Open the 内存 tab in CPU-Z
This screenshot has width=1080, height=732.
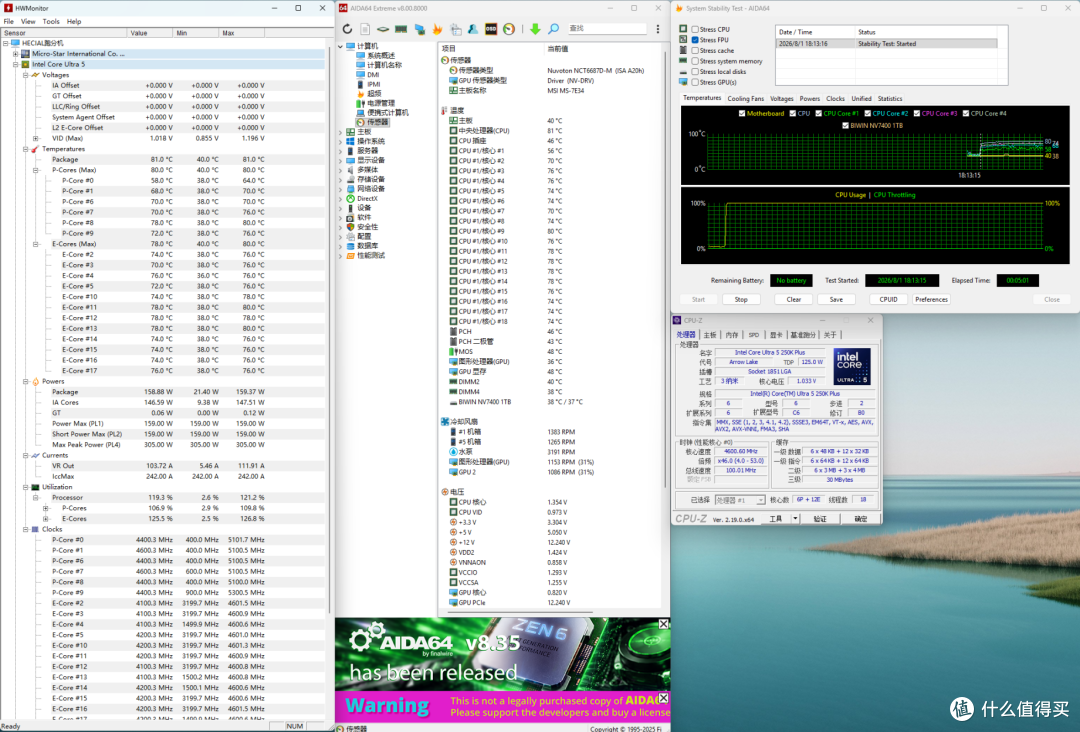(x=732, y=335)
